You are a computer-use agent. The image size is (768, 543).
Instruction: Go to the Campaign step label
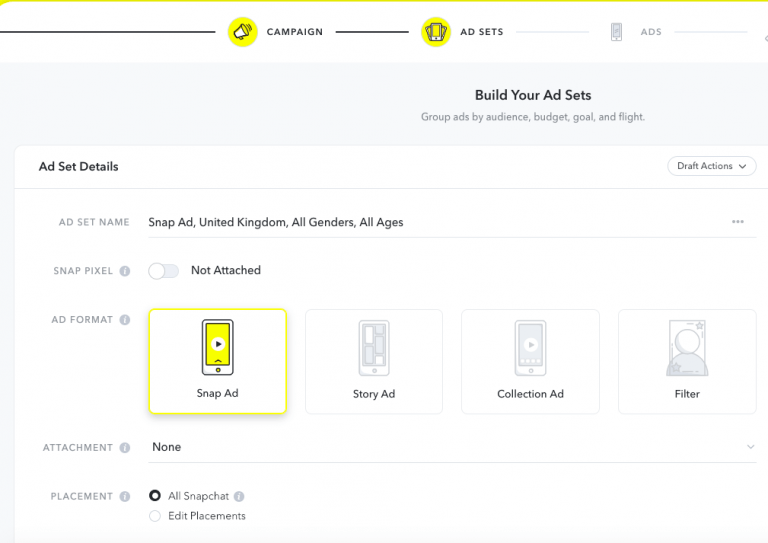[294, 32]
